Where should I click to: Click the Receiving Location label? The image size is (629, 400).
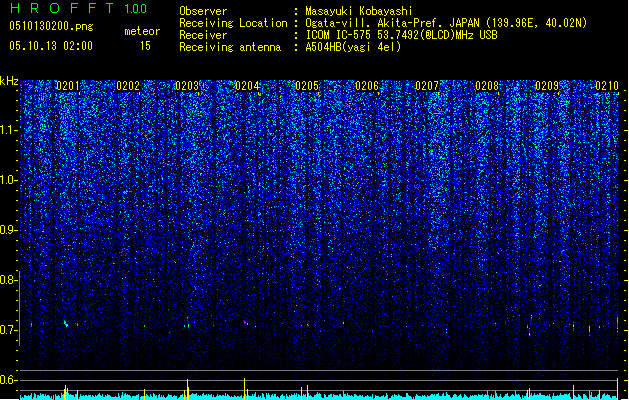[233, 23]
